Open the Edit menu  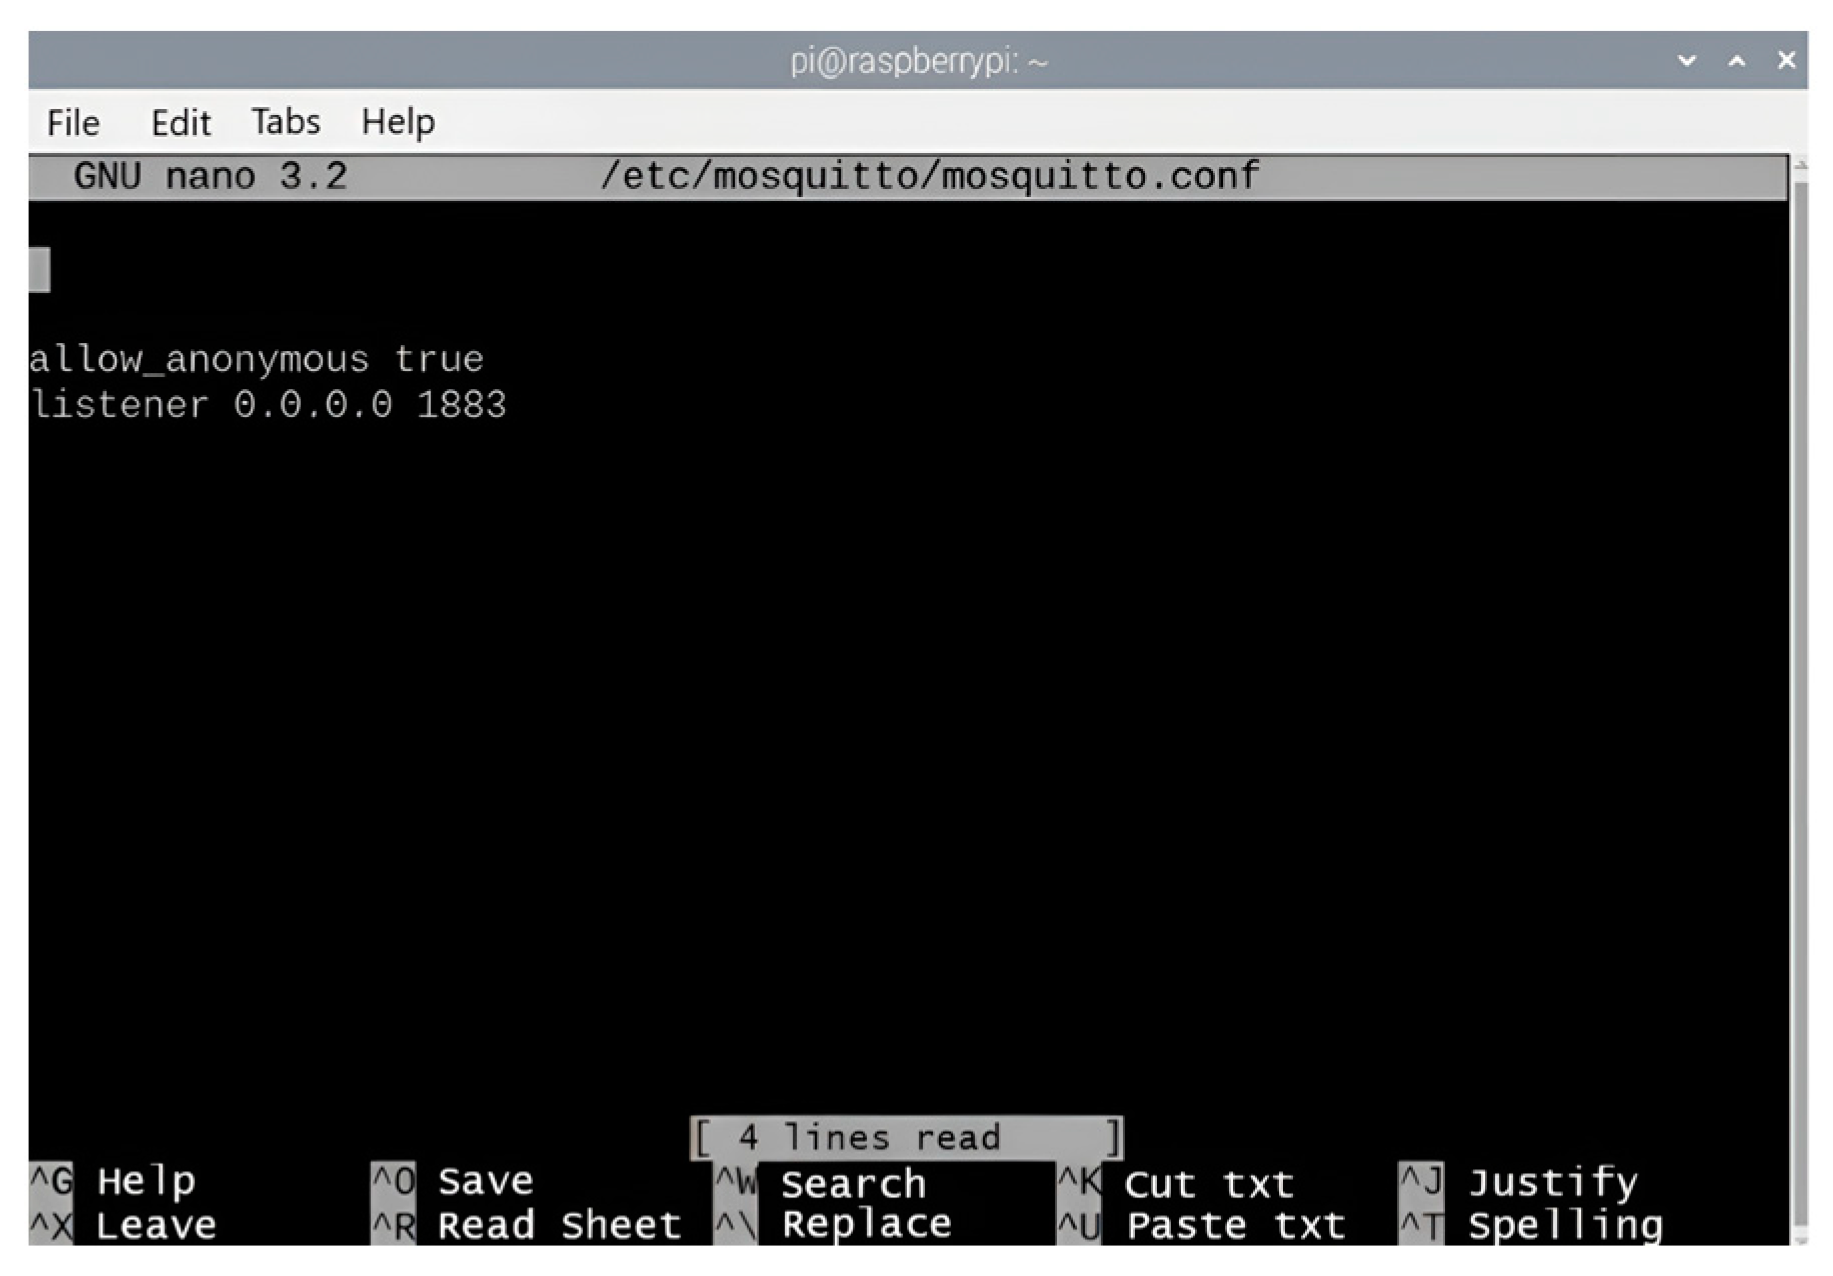tap(180, 123)
